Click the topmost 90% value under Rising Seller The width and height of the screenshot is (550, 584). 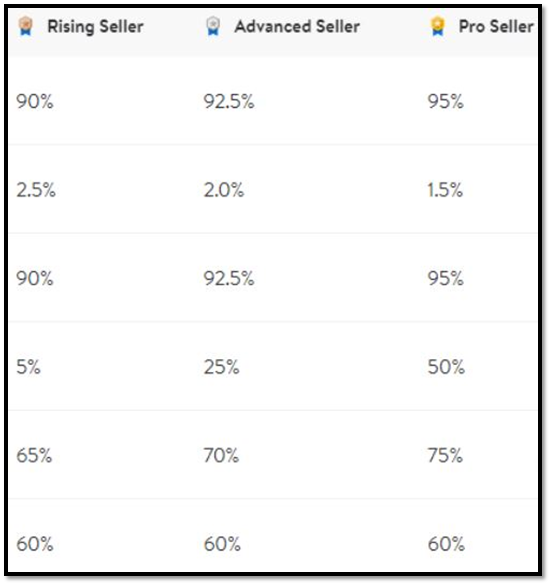click(35, 101)
